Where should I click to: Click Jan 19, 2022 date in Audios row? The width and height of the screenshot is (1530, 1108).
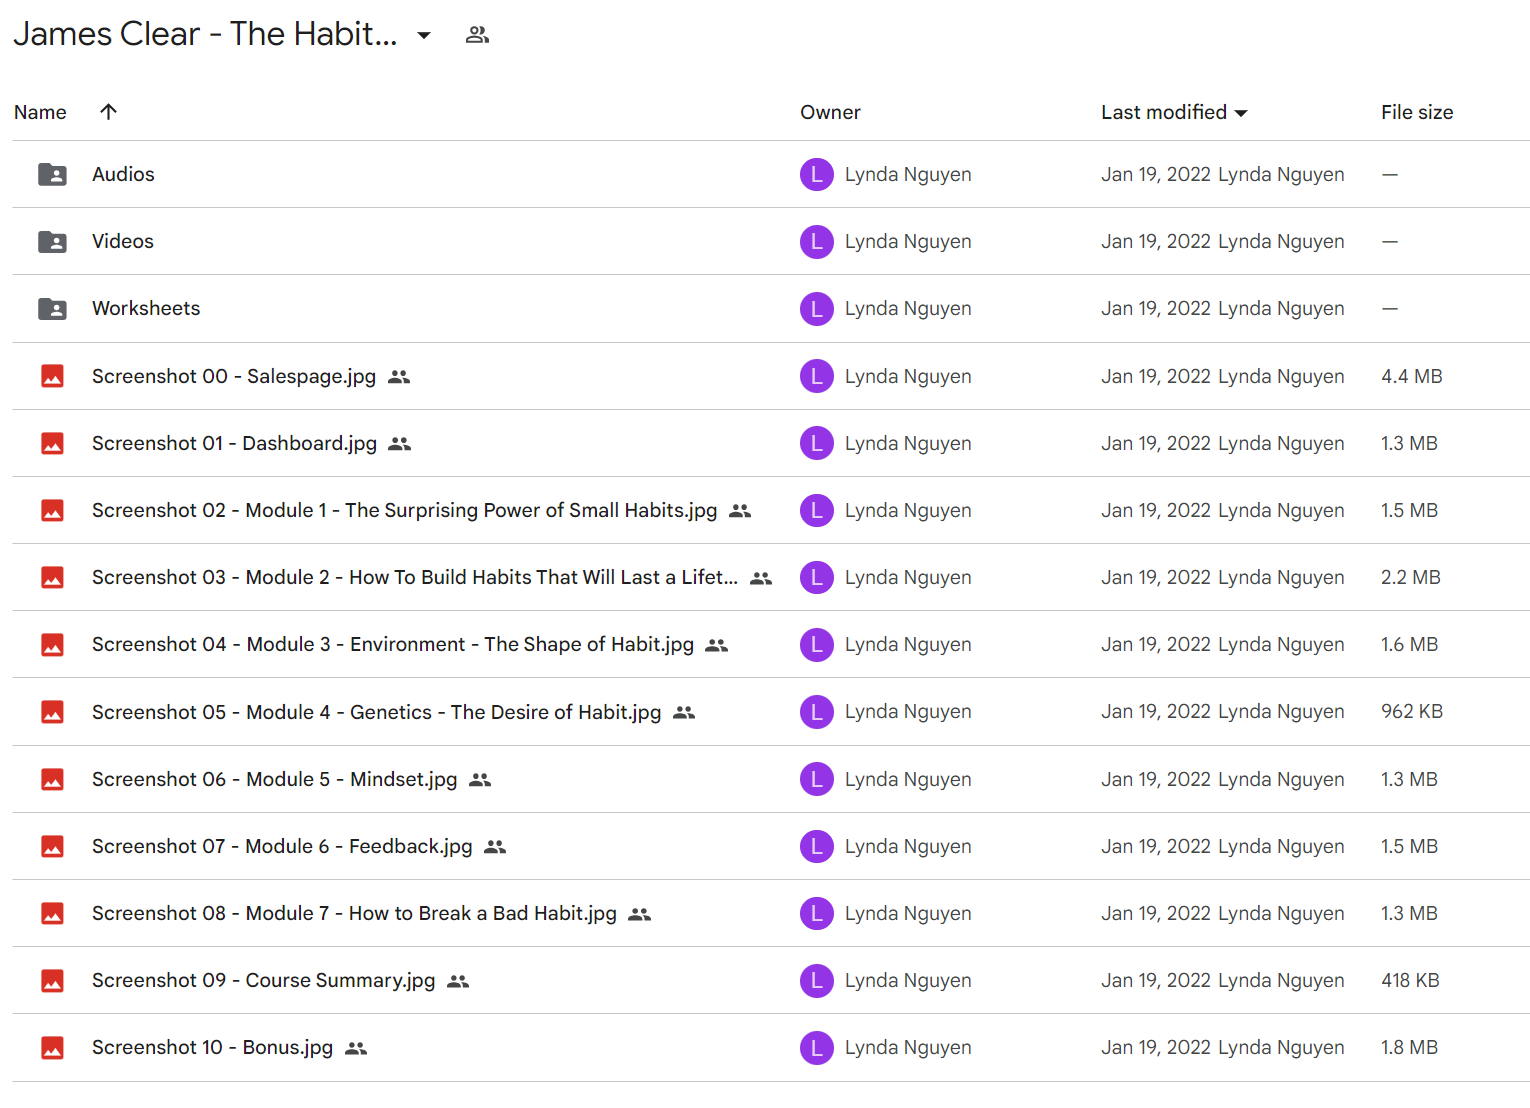1156,174
